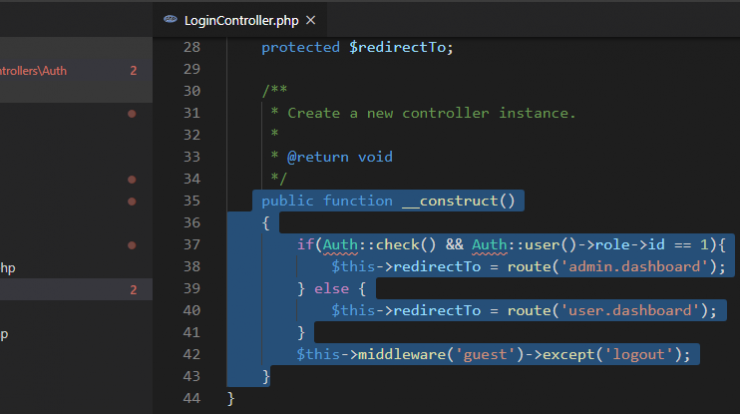Viewport: 740px width, 414px height.
Task: Switch to the LoginController.php tab
Action: point(242,20)
